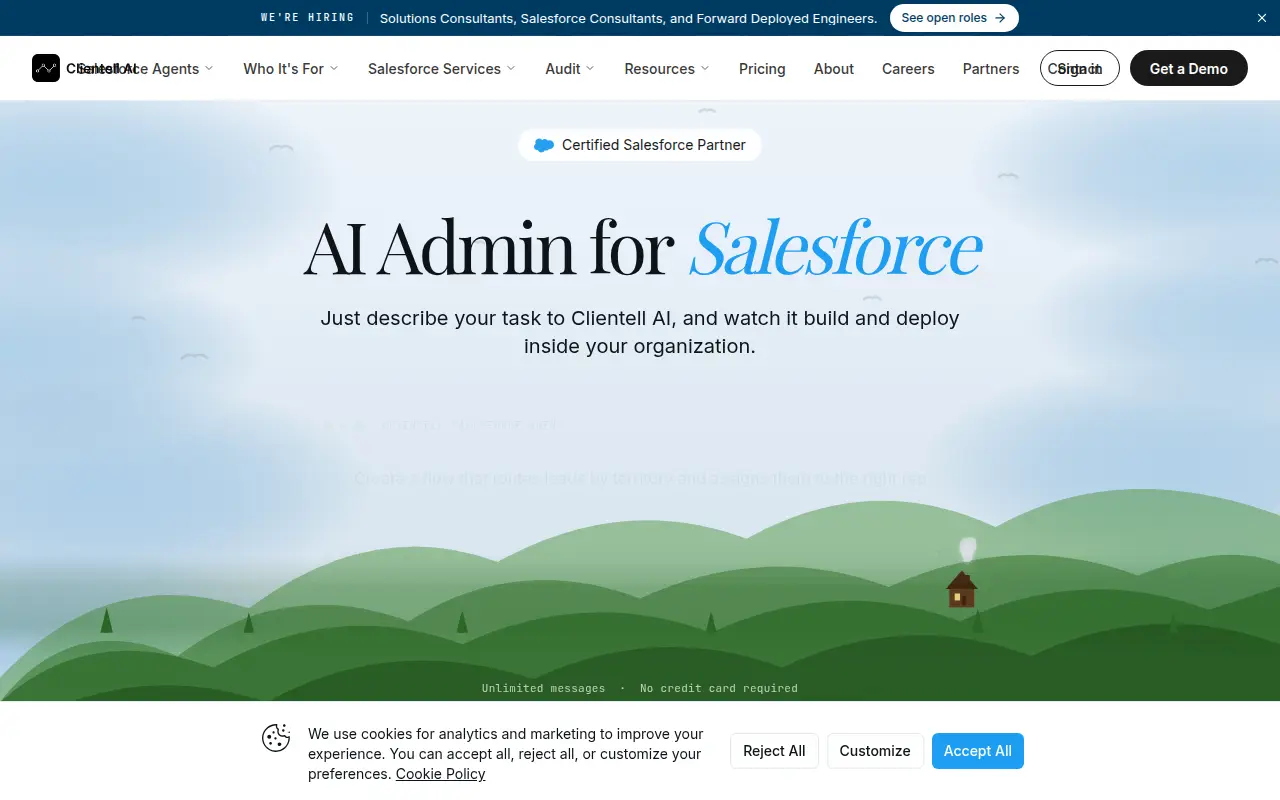Screen dimensions: 1280x800
Task: Accept all cookies
Action: point(978,751)
